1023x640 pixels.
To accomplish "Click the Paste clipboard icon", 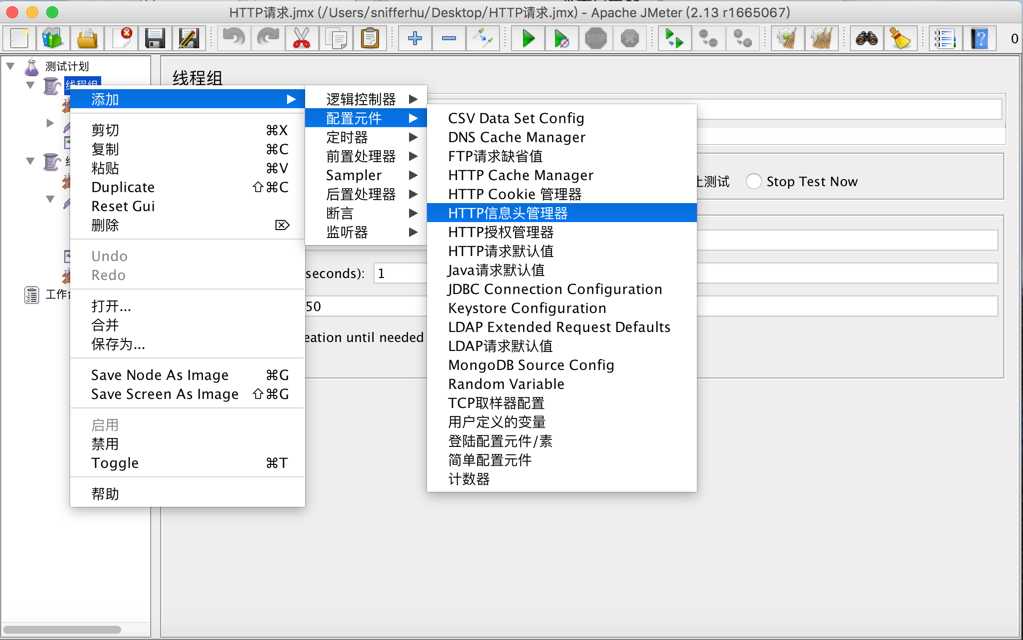I will 370,38.
